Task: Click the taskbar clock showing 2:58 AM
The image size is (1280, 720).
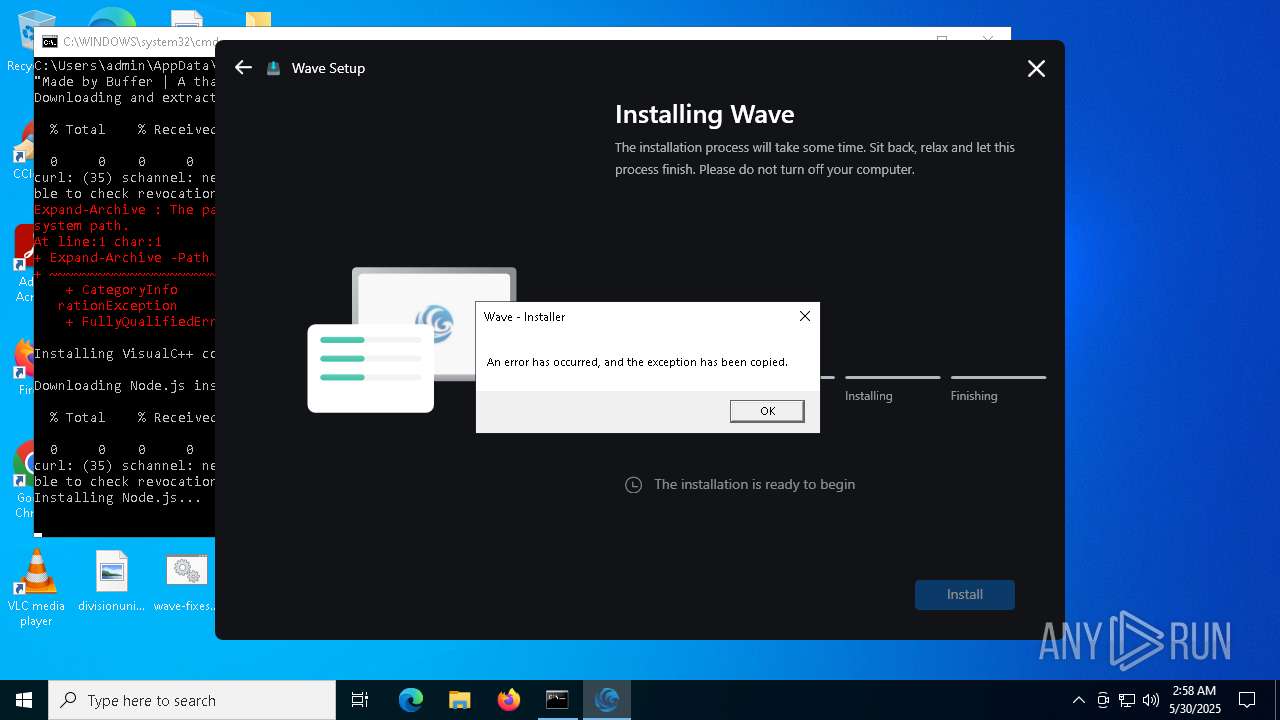Action: 1196,700
